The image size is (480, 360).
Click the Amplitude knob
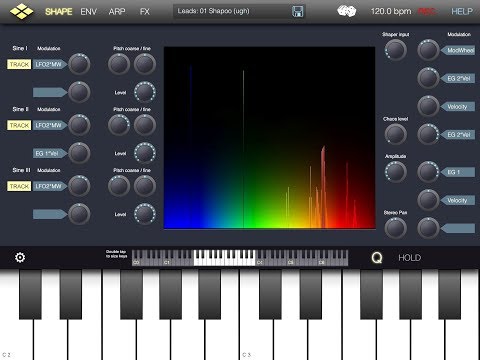pyautogui.click(x=396, y=172)
